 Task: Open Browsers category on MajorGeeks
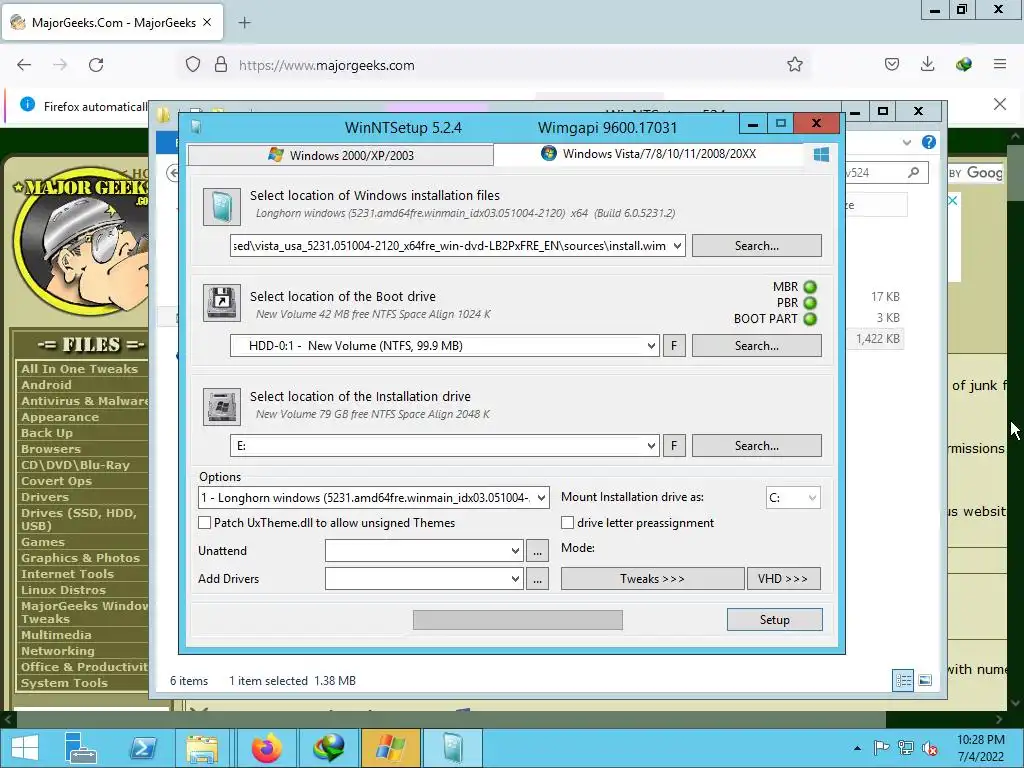click(x=50, y=449)
